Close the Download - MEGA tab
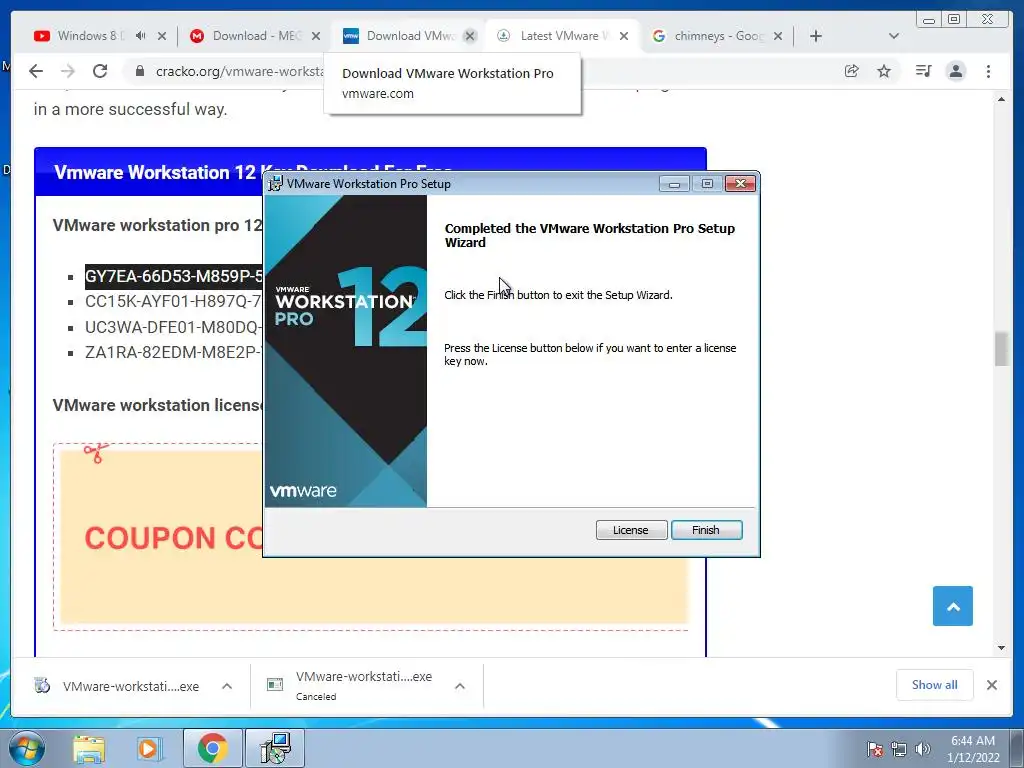This screenshot has height=768, width=1024. tap(316, 37)
